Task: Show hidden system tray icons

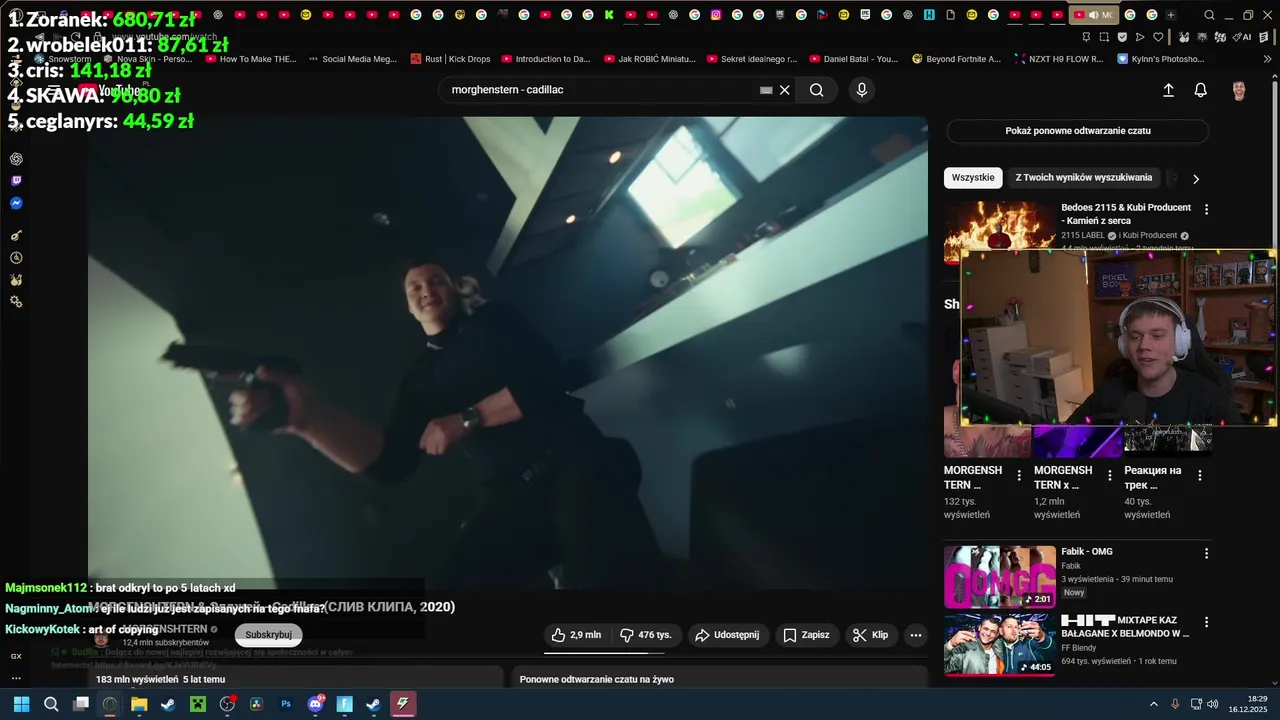Action: pyautogui.click(x=1153, y=704)
